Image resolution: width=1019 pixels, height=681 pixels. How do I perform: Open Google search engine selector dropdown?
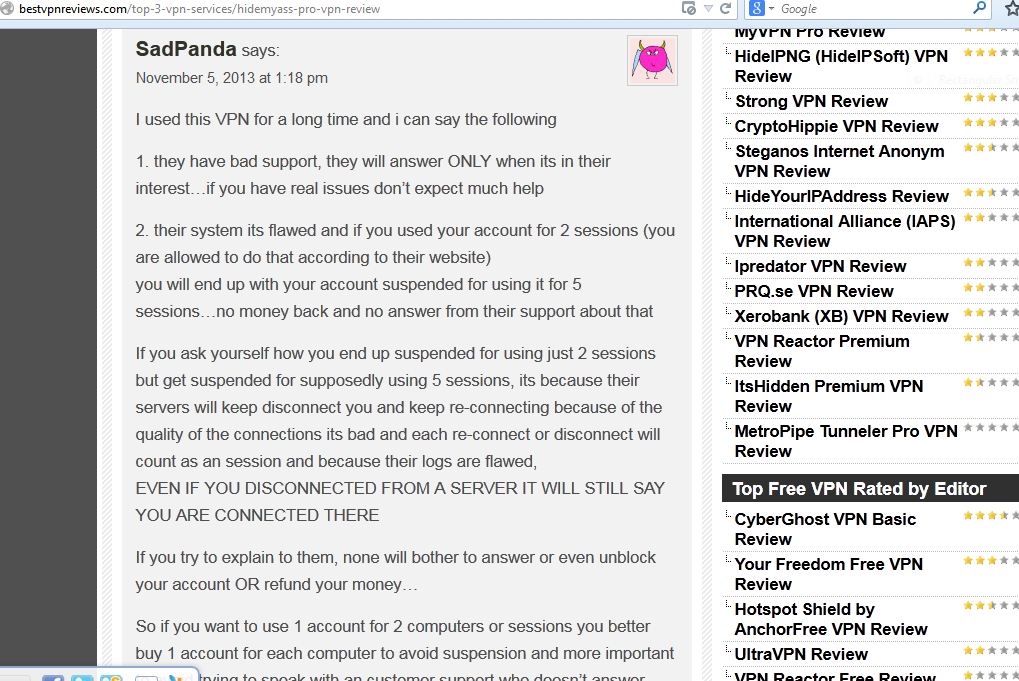tap(762, 8)
